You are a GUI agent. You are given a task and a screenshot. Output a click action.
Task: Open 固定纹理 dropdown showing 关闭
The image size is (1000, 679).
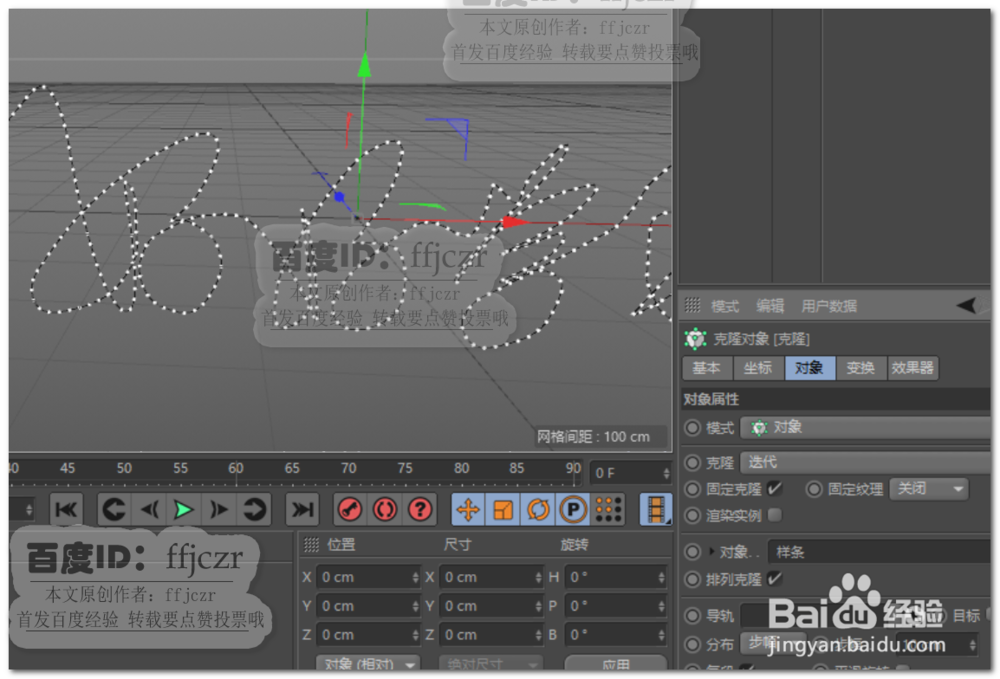click(929, 489)
